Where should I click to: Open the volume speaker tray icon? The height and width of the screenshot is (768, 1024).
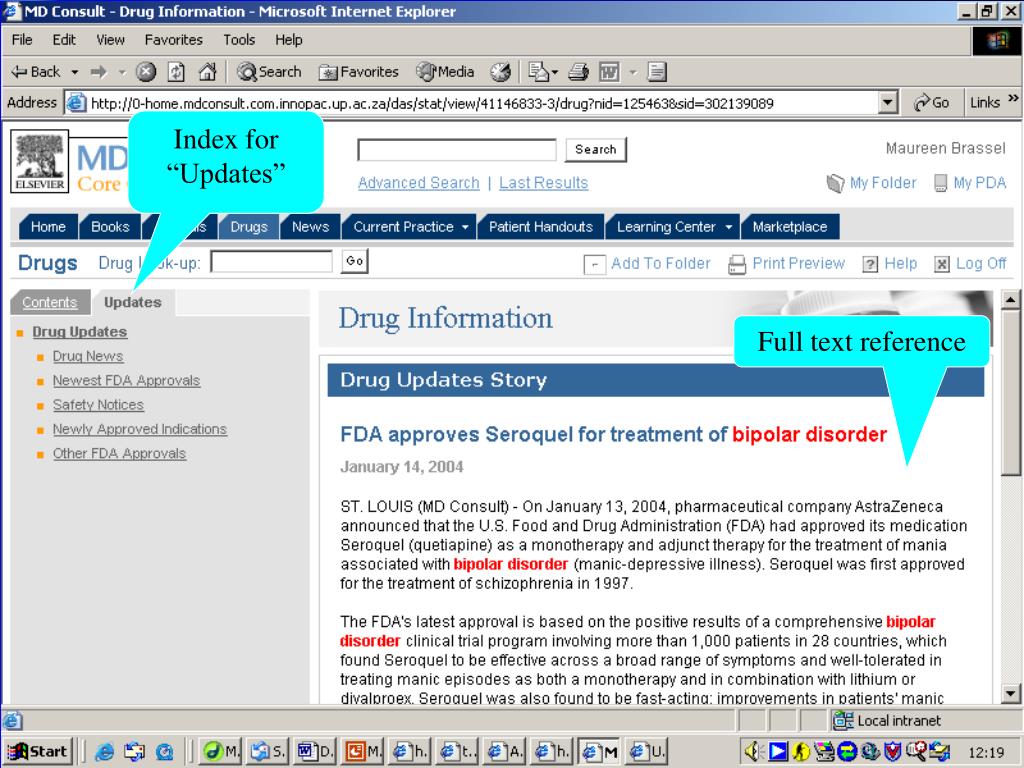tap(752, 752)
